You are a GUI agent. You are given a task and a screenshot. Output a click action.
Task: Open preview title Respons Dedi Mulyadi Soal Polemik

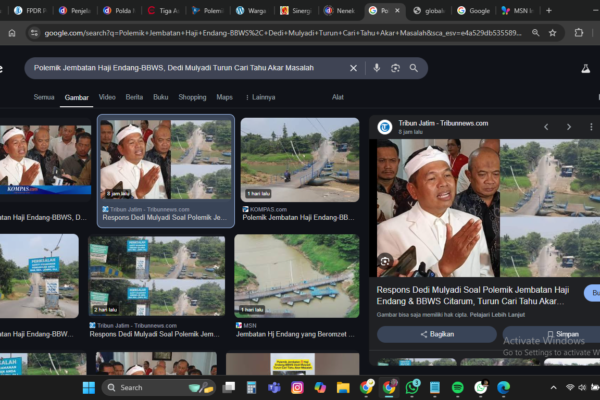click(473, 296)
